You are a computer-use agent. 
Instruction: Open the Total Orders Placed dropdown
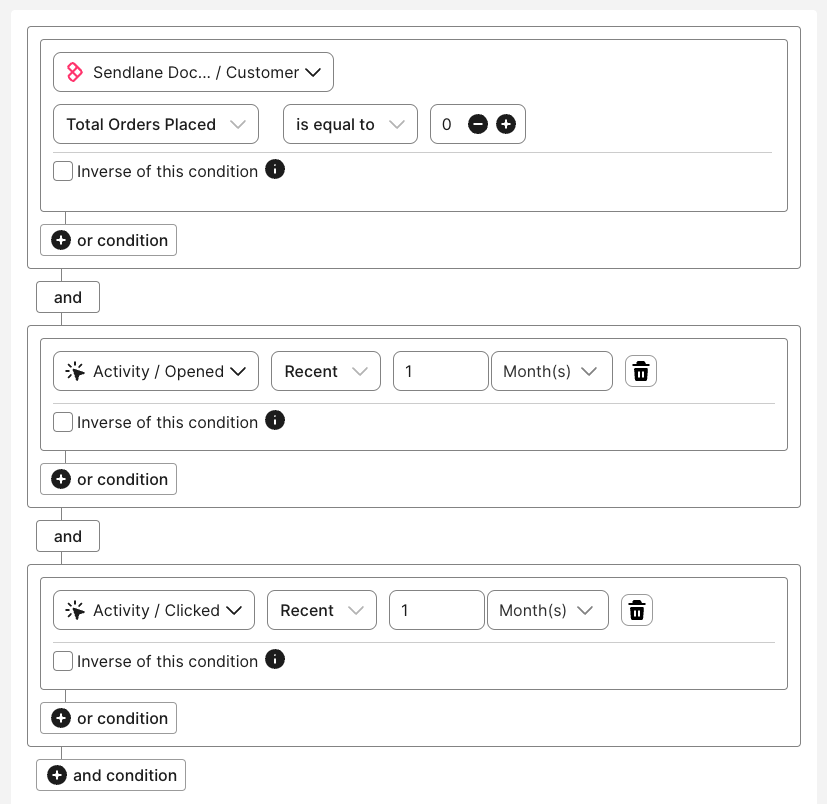coord(155,124)
